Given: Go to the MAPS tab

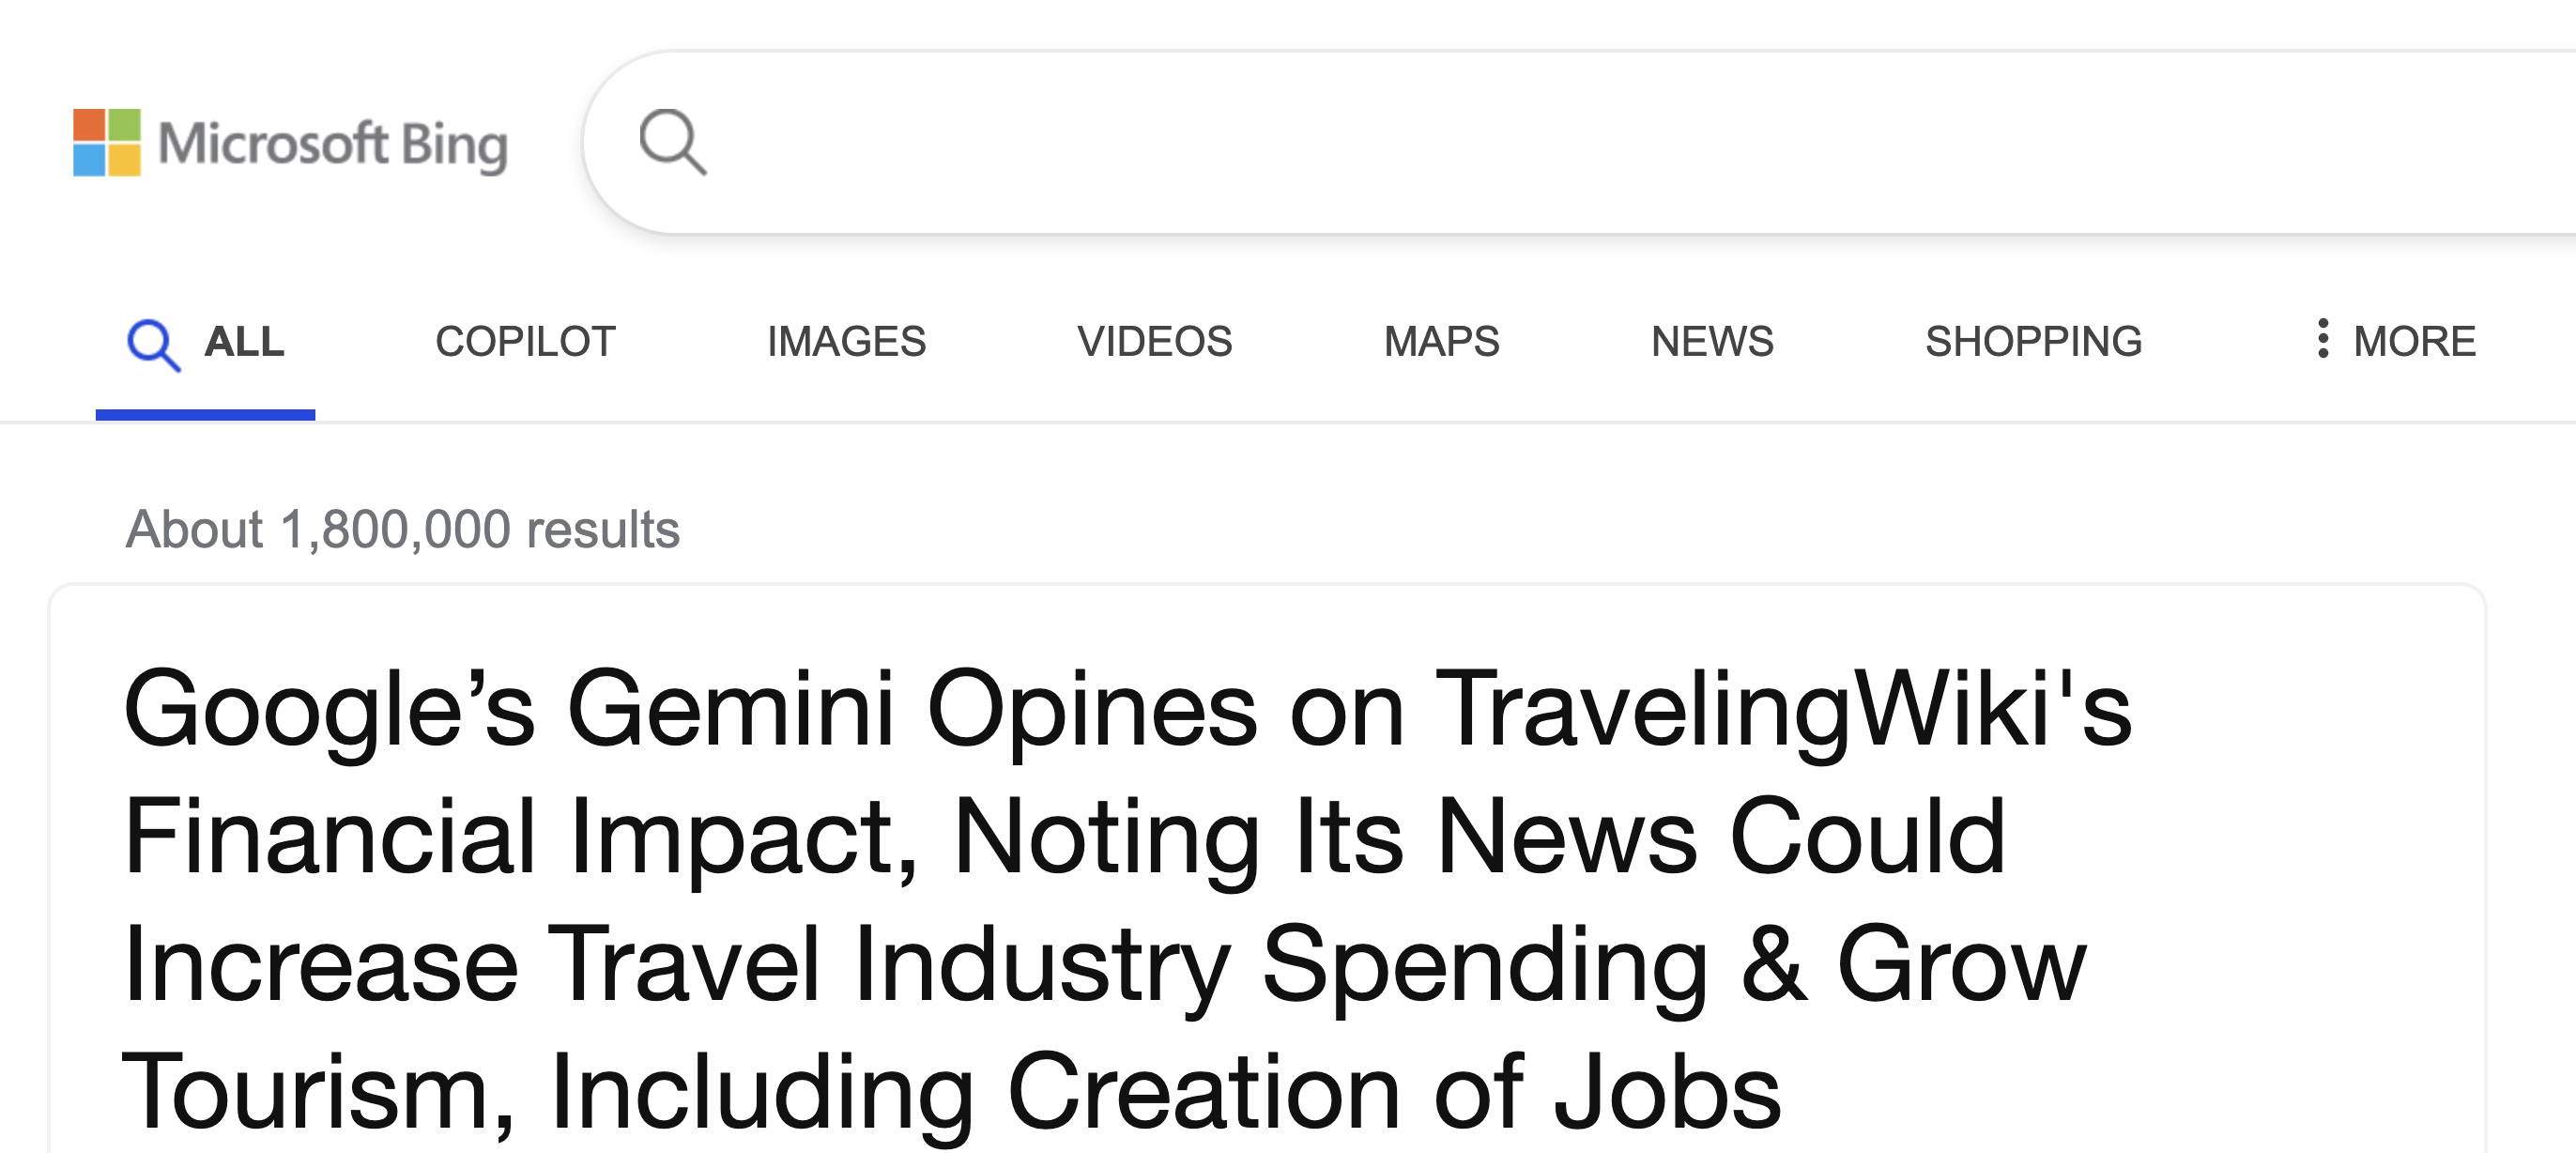Looking at the screenshot, I should click(1441, 342).
